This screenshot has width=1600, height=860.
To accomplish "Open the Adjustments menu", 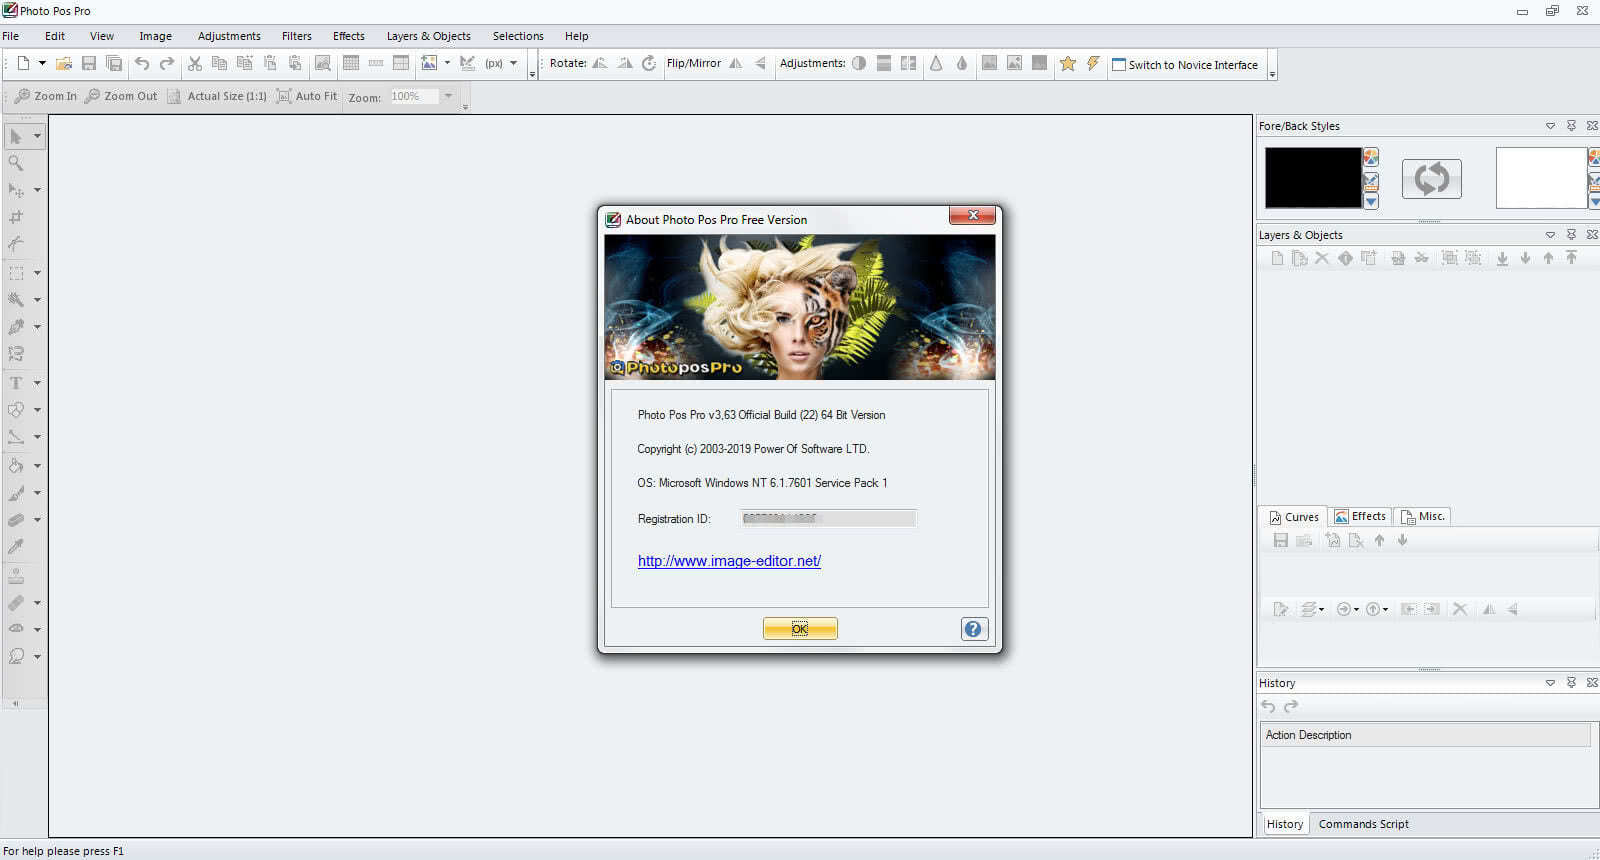I will click(x=229, y=36).
